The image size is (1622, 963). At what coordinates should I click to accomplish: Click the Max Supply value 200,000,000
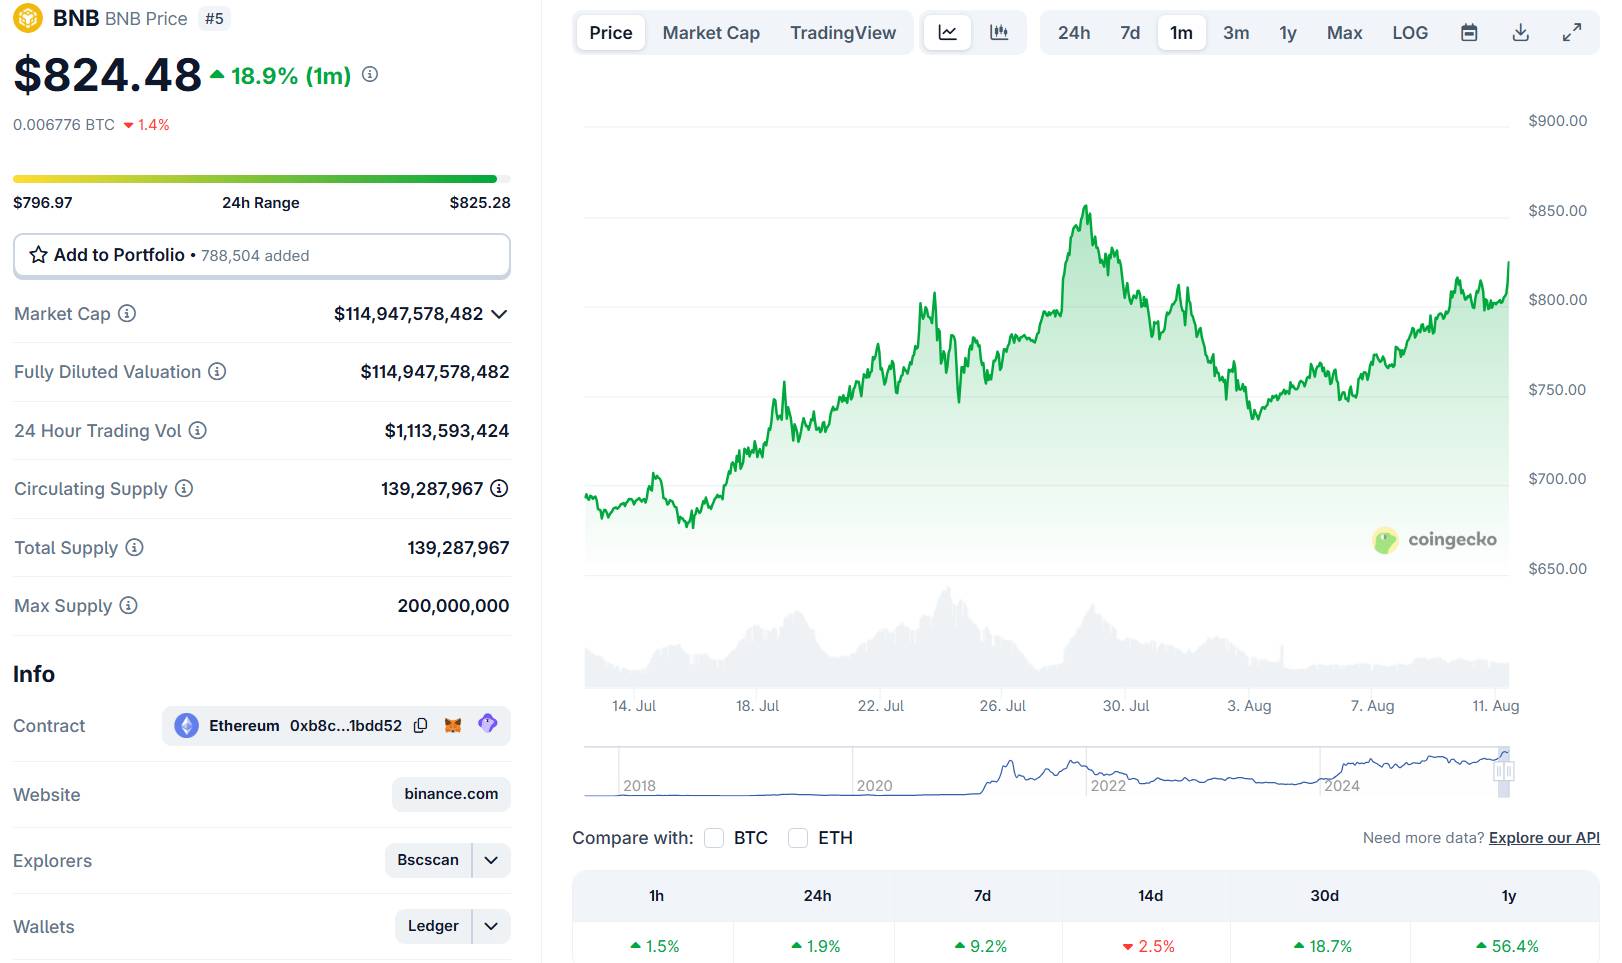[453, 606]
